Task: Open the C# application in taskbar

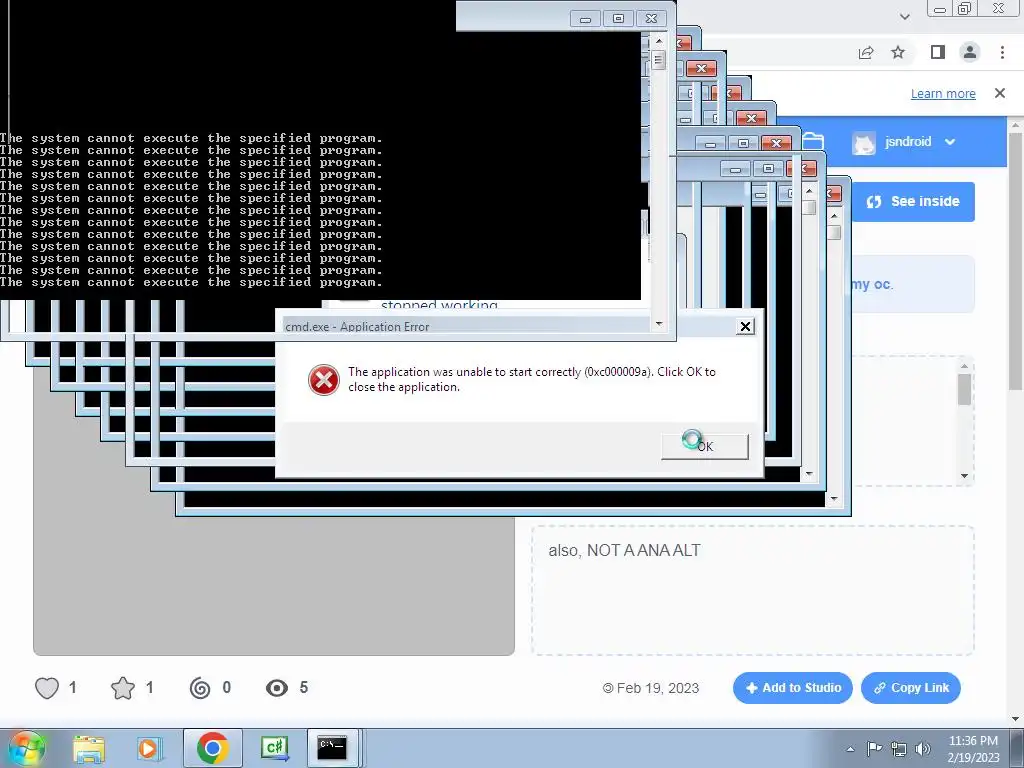Action: [x=274, y=748]
